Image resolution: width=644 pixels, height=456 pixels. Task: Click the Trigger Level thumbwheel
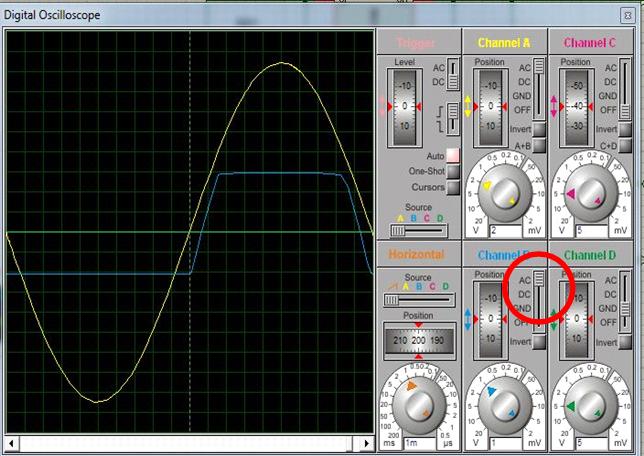tap(405, 107)
